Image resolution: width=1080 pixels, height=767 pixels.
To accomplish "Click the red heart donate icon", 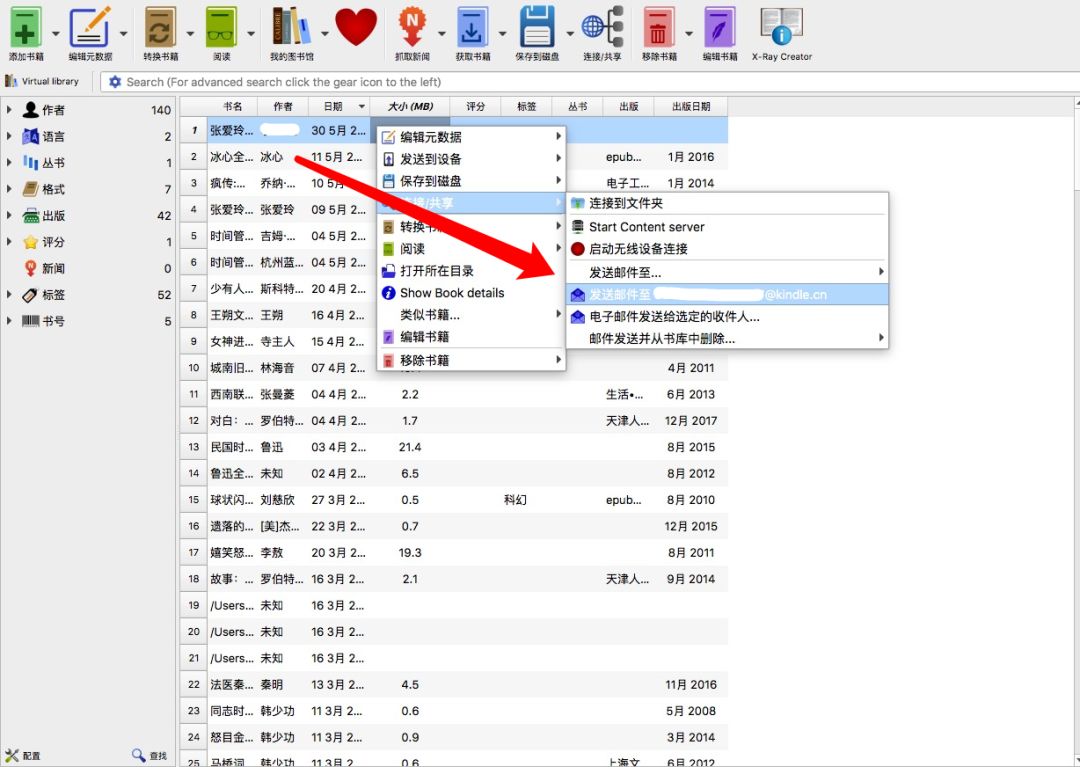I will point(356,28).
